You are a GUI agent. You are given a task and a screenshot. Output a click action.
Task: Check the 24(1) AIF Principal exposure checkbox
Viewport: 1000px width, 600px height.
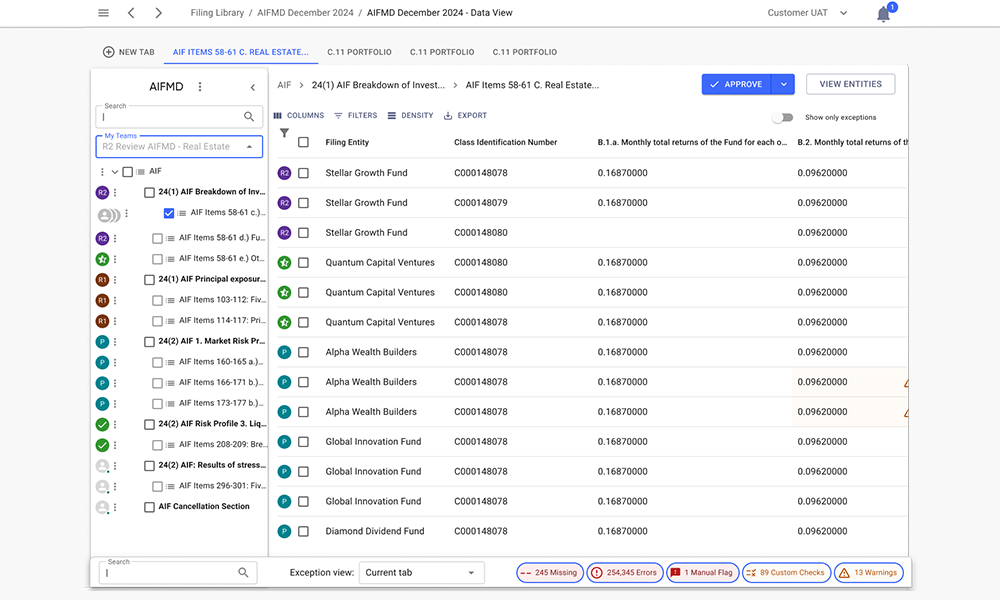pyautogui.click(x=149, y=280)
